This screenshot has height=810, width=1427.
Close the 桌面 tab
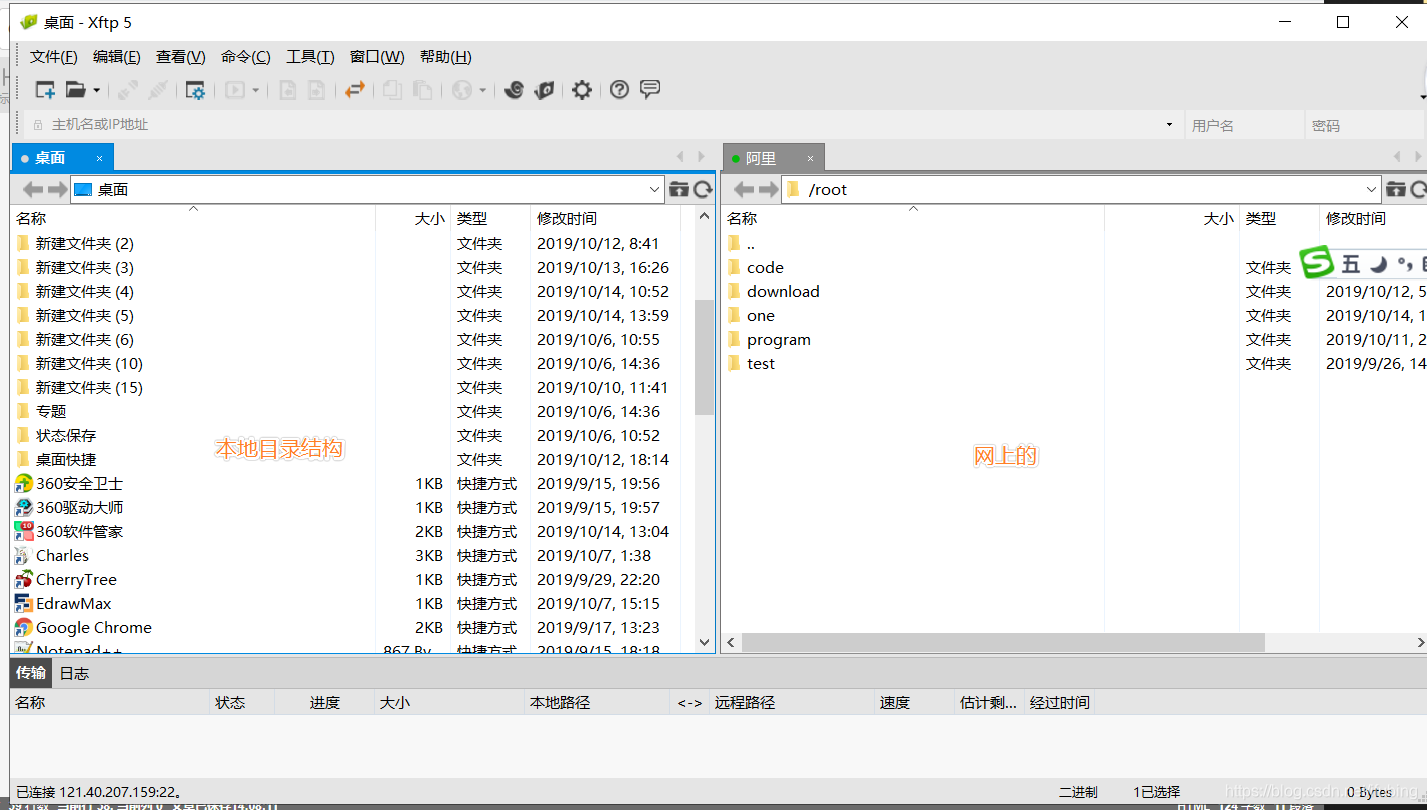coord(100,158)
